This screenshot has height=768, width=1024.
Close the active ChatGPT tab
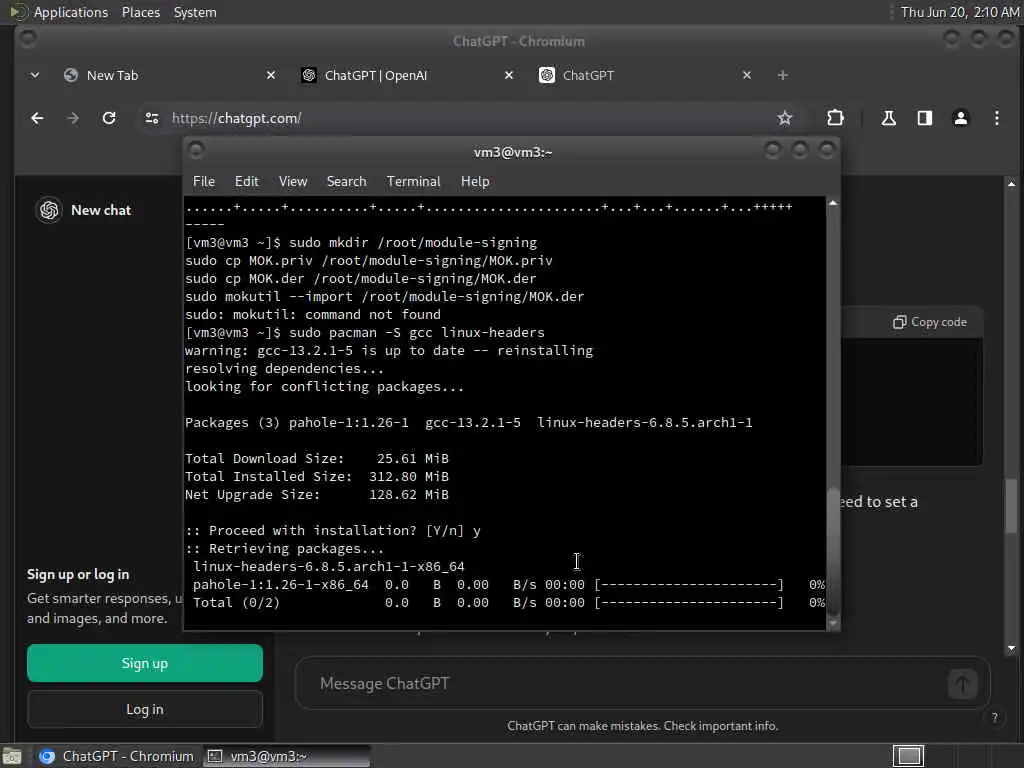point(746,75)
